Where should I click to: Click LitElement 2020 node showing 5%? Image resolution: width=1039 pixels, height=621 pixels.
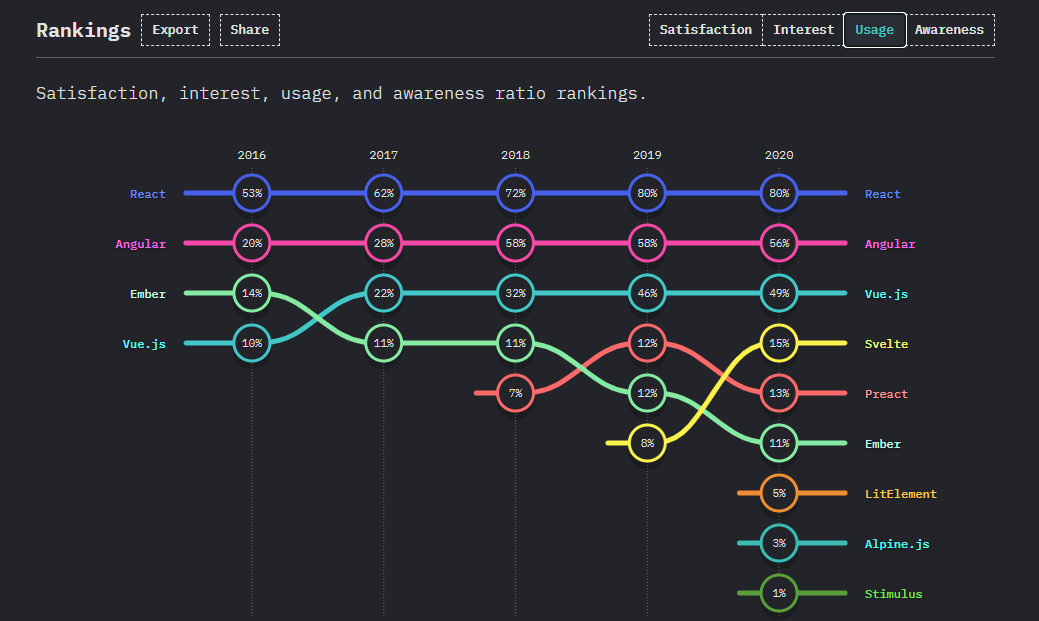click(x=779, y=493)
